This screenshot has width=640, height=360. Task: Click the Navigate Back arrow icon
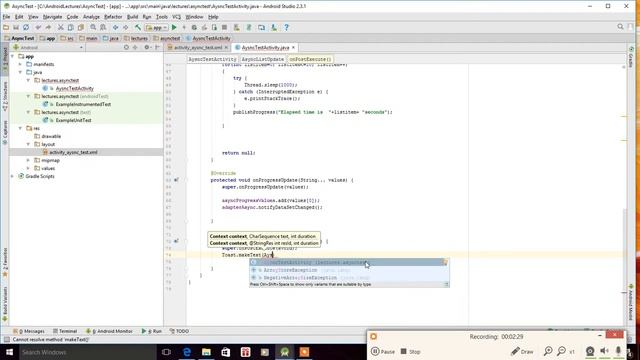(x=116, y=27)
